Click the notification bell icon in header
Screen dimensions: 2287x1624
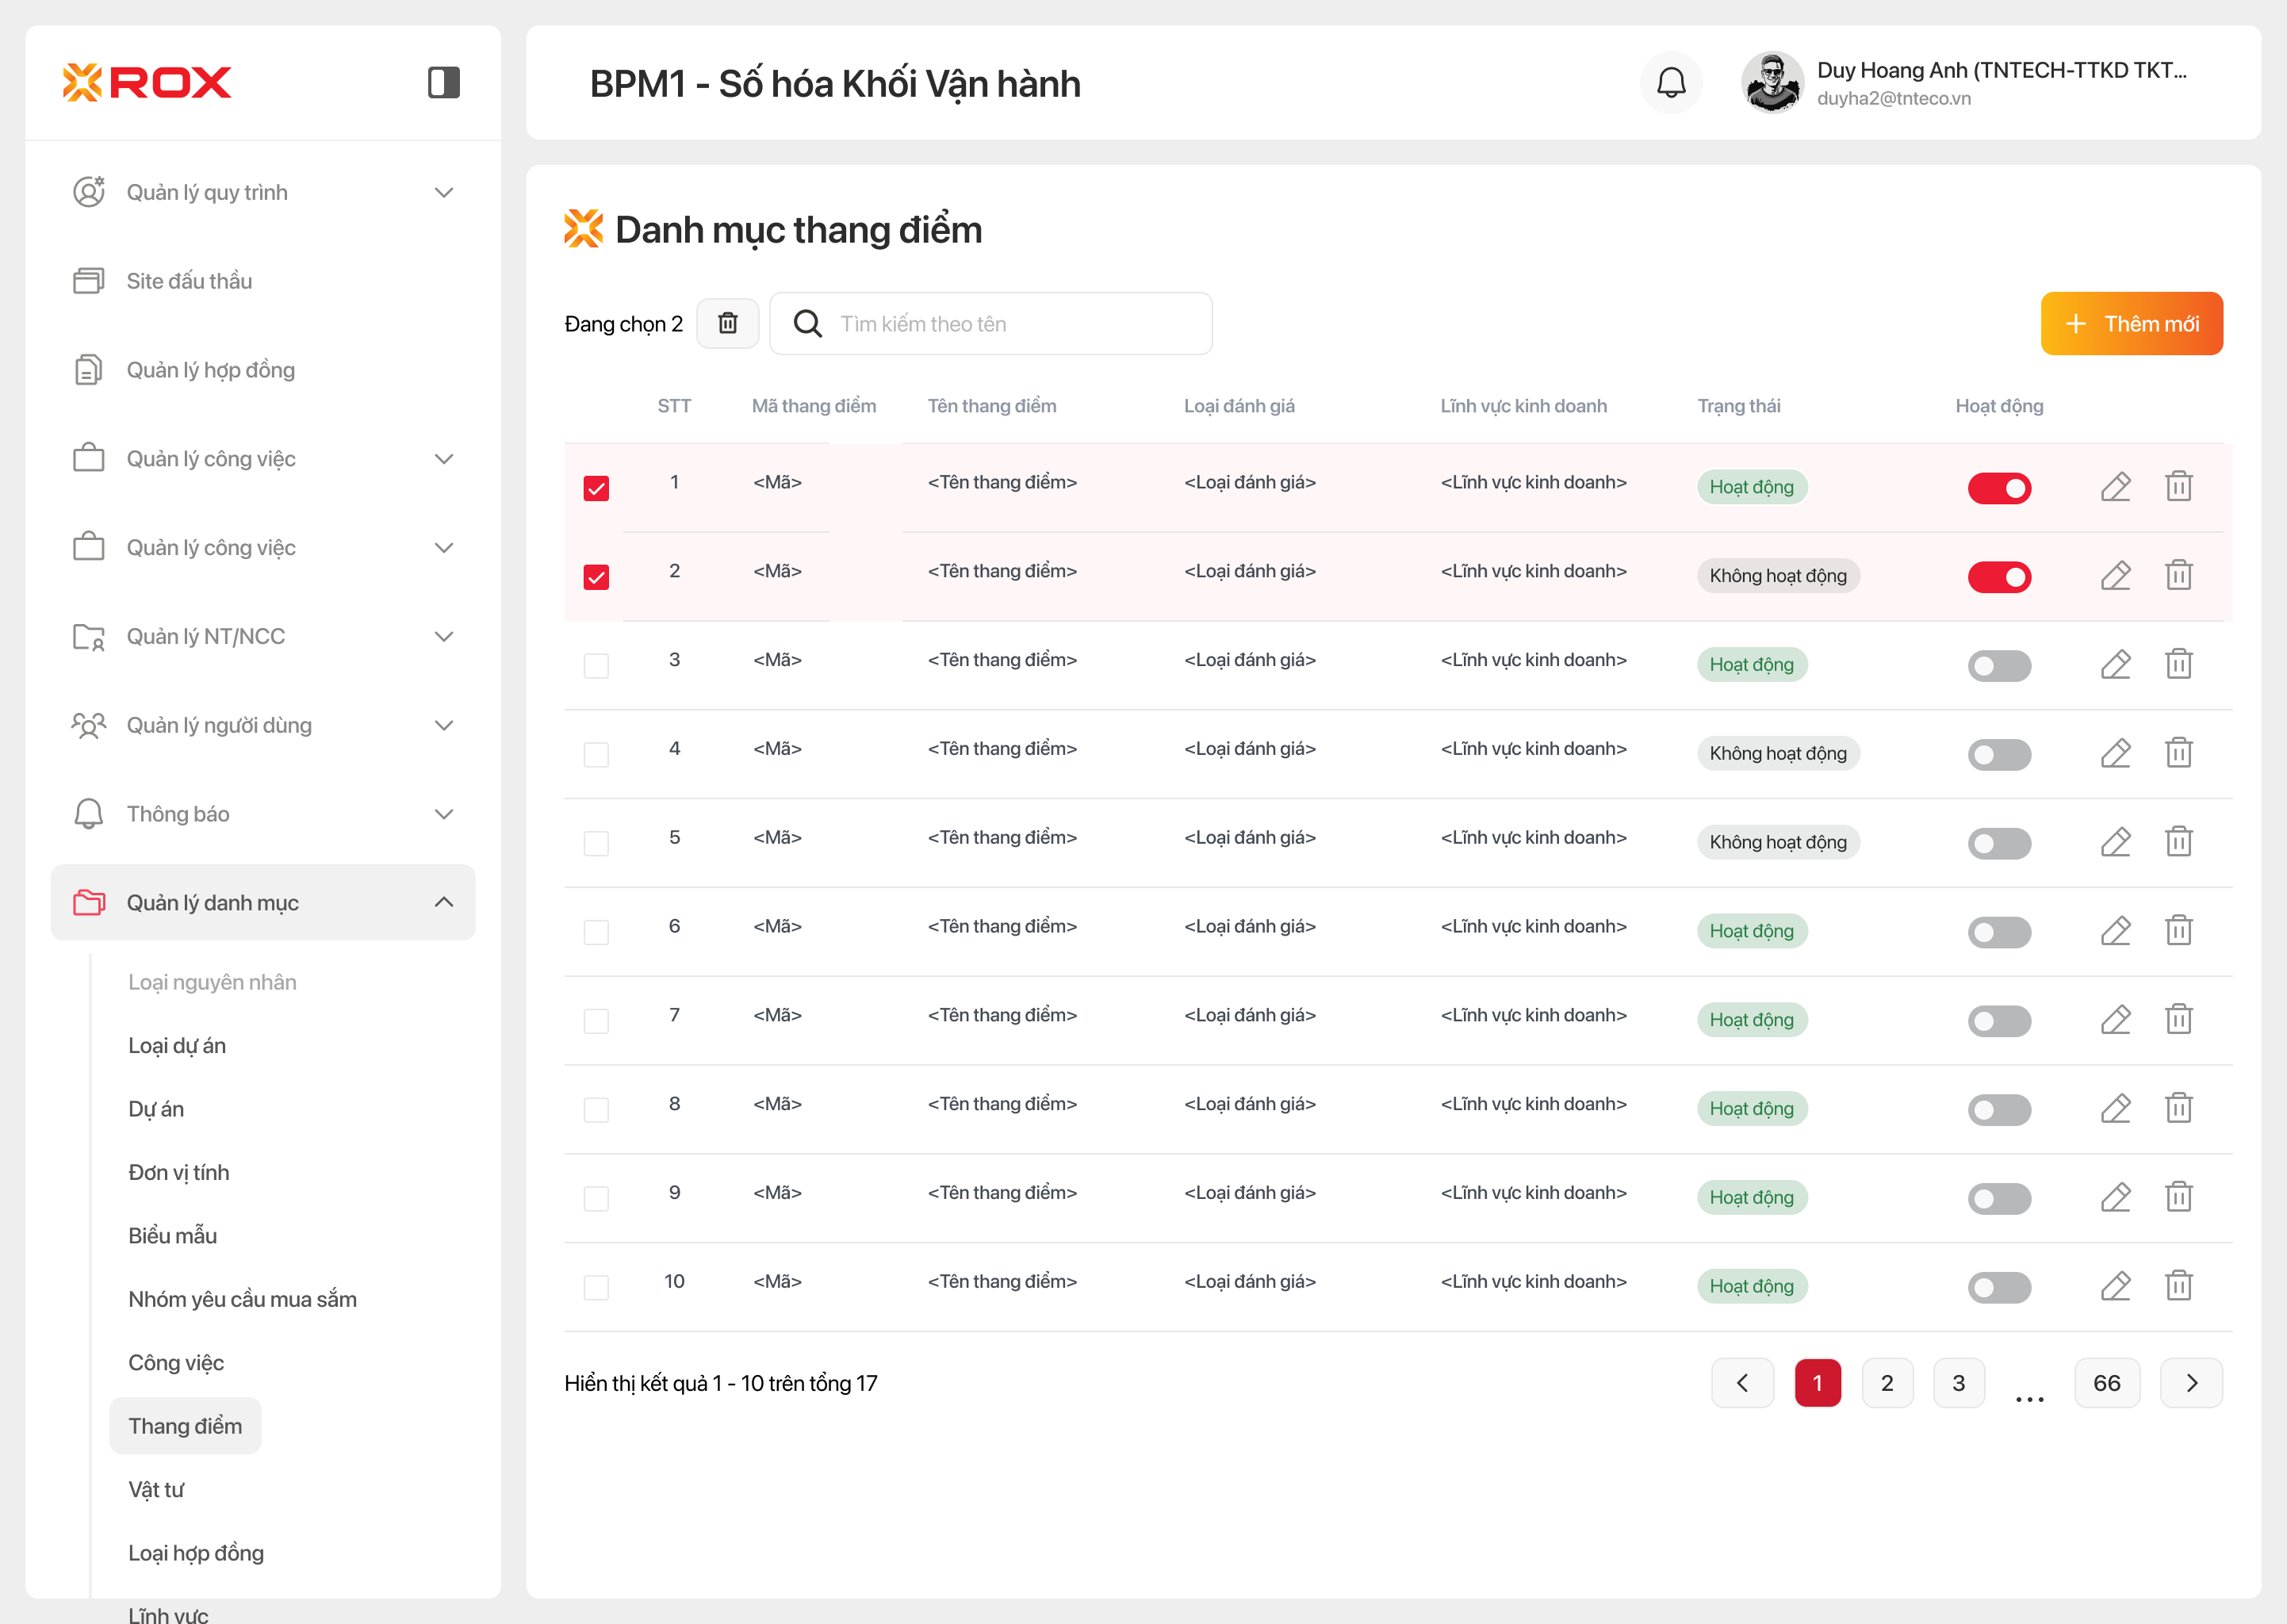tap(1671, 83)
